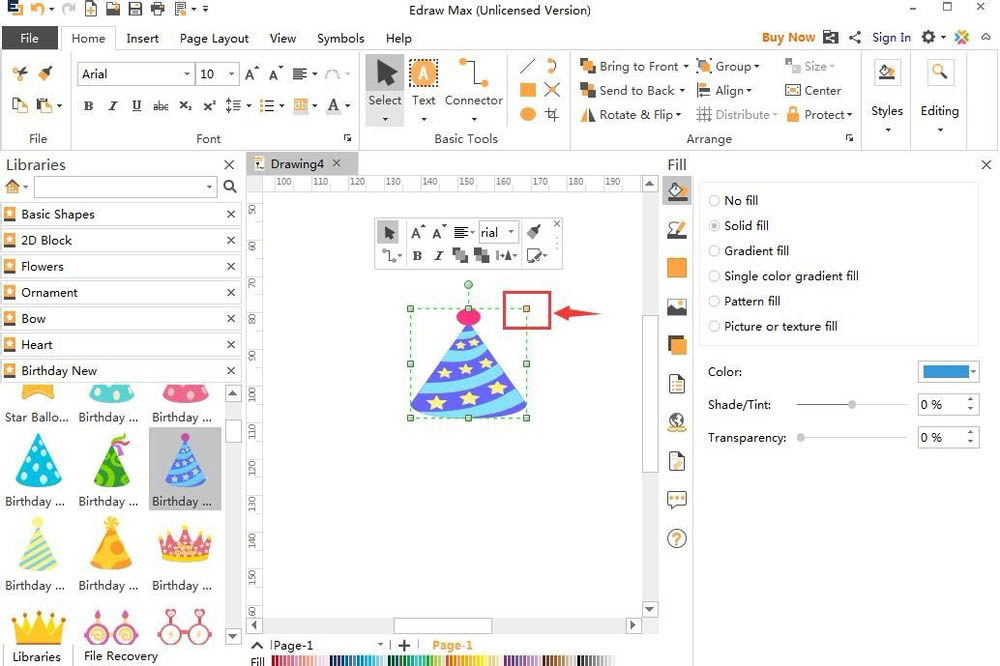Enable Pattern fill option
The width and height of the screenshot is (1000, 666).
point(714,301)
